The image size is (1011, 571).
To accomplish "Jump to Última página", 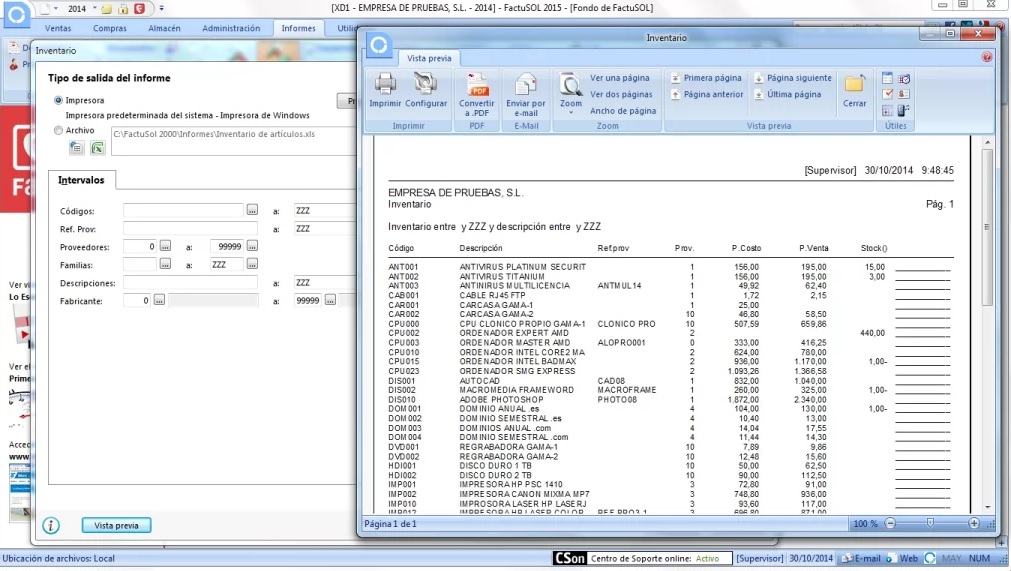I will pyautogui.click(x=788, y=94).
